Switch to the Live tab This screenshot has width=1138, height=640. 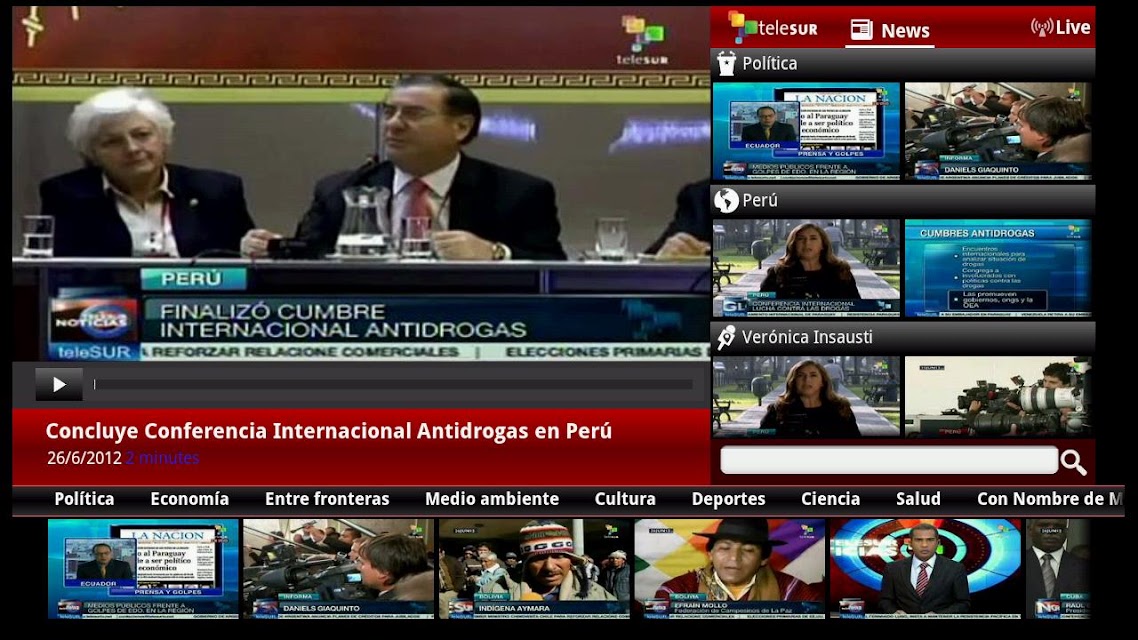(1060, 28)
